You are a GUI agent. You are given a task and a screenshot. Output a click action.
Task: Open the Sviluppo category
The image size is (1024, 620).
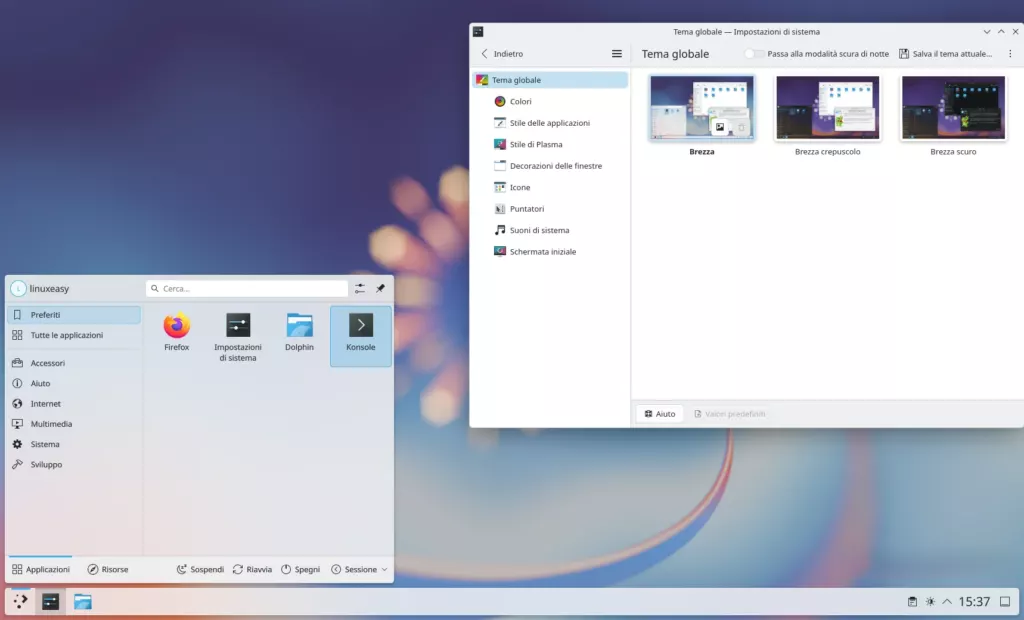coord(74,465)
